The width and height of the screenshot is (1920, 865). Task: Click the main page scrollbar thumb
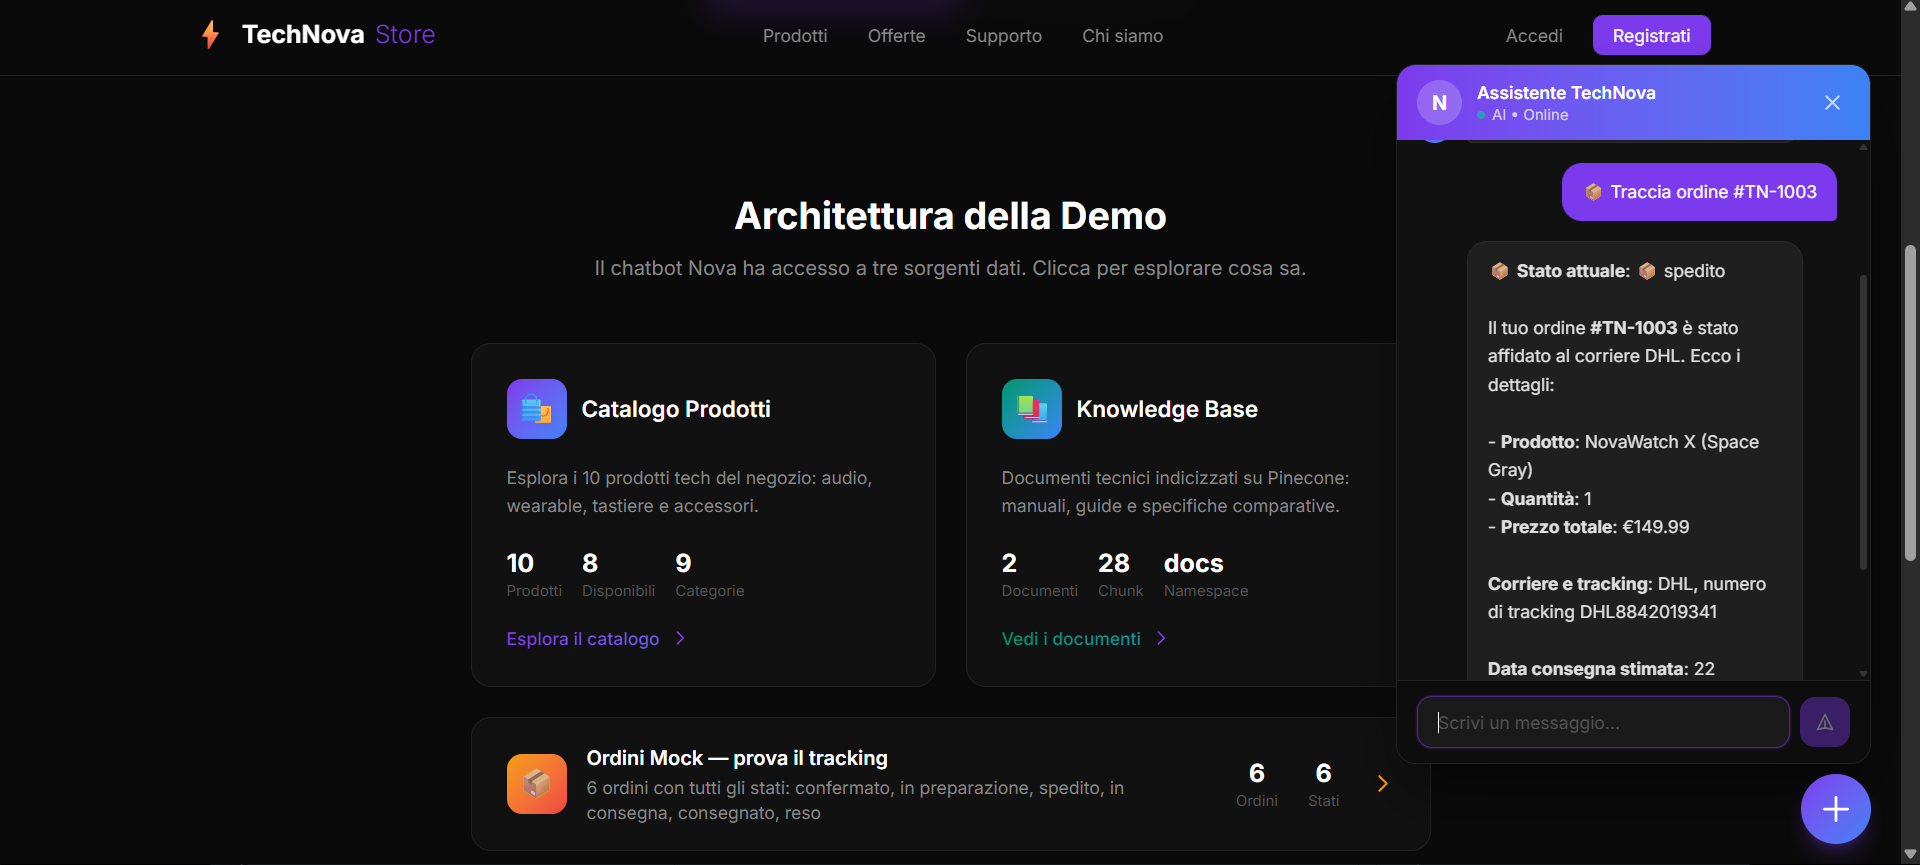tap(1910, 402)
